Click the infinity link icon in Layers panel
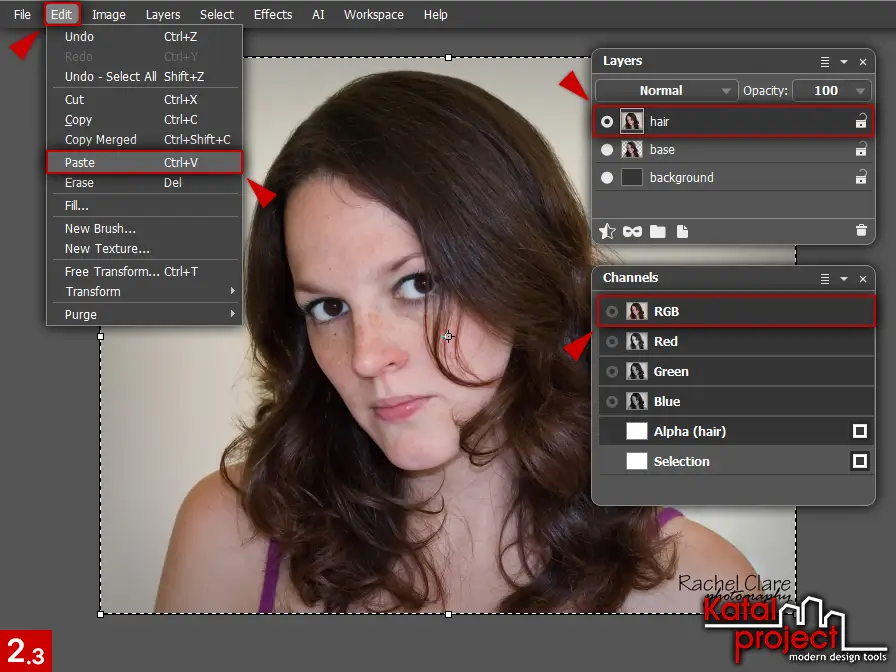Viewport: 896px width, 672px height. click(632, 231)
